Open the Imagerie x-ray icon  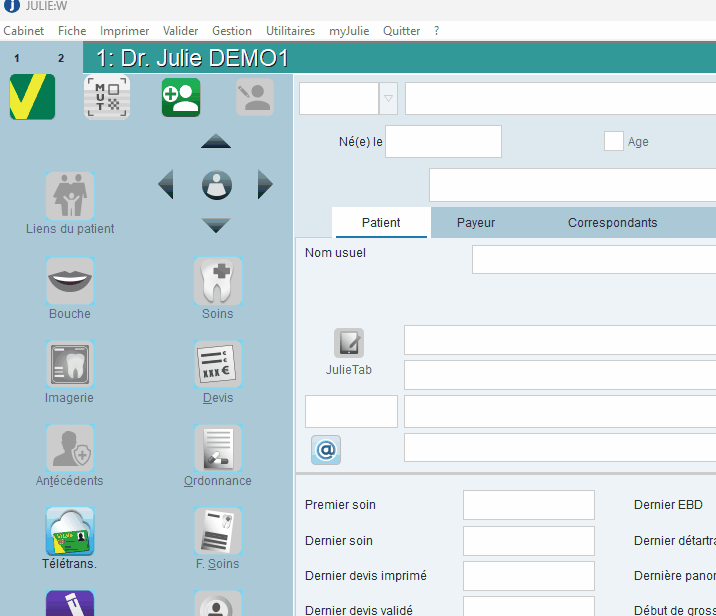[x=70, y=364]
